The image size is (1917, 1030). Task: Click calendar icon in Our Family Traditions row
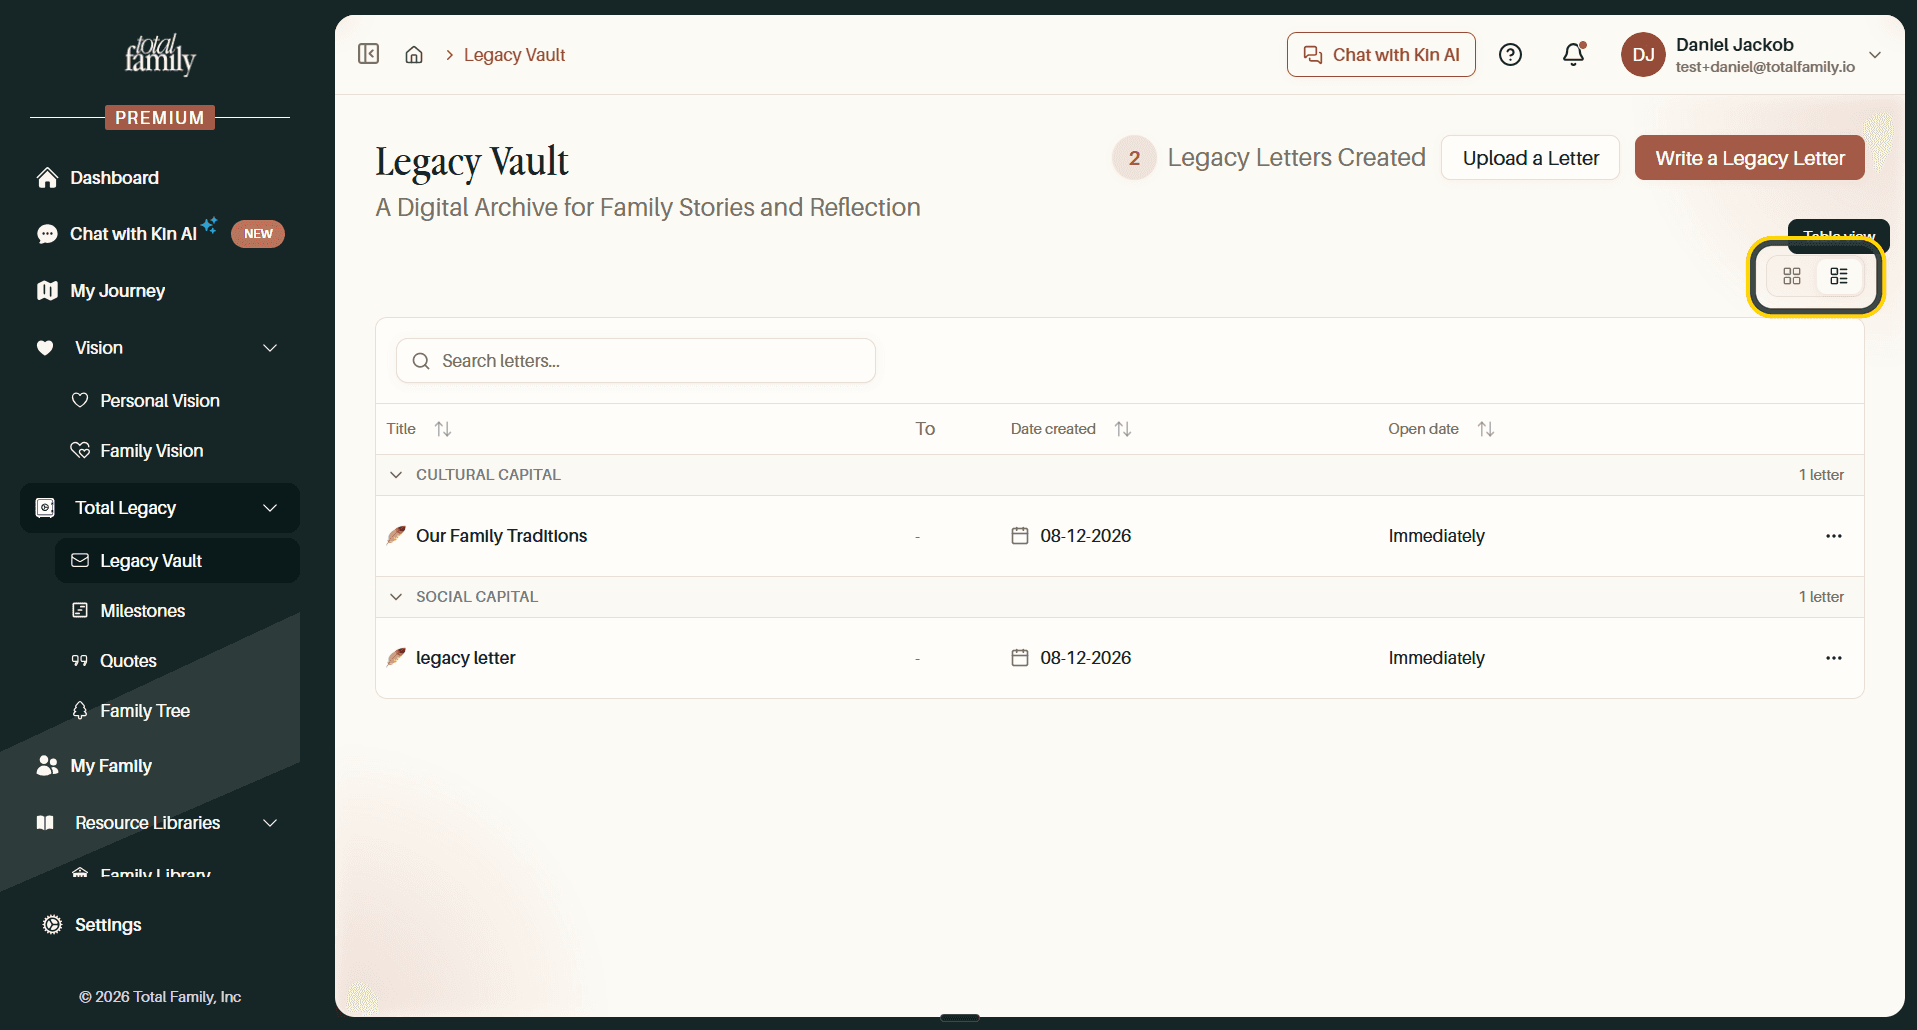1020,536
